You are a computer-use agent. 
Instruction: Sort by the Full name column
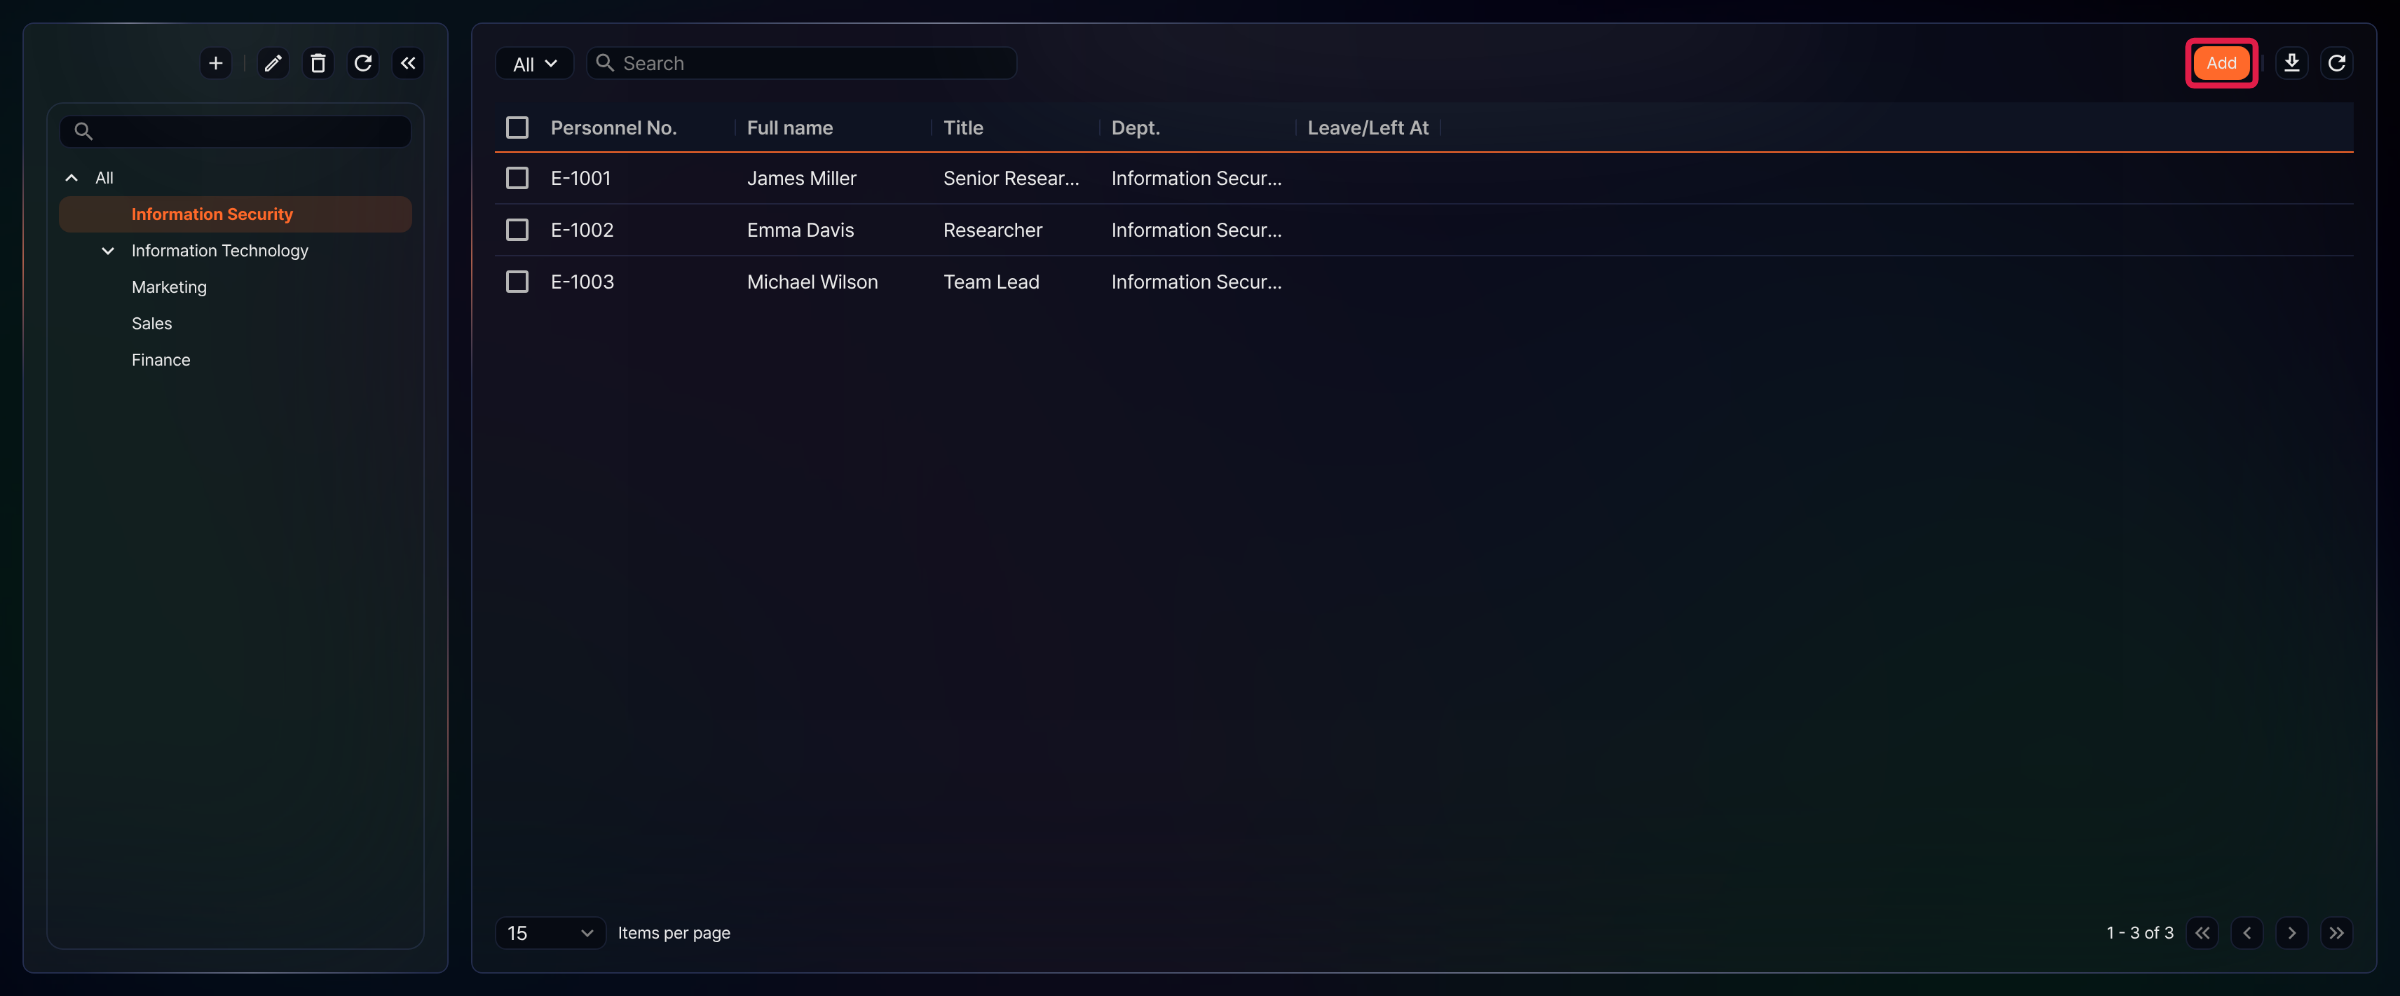(790, 128)
